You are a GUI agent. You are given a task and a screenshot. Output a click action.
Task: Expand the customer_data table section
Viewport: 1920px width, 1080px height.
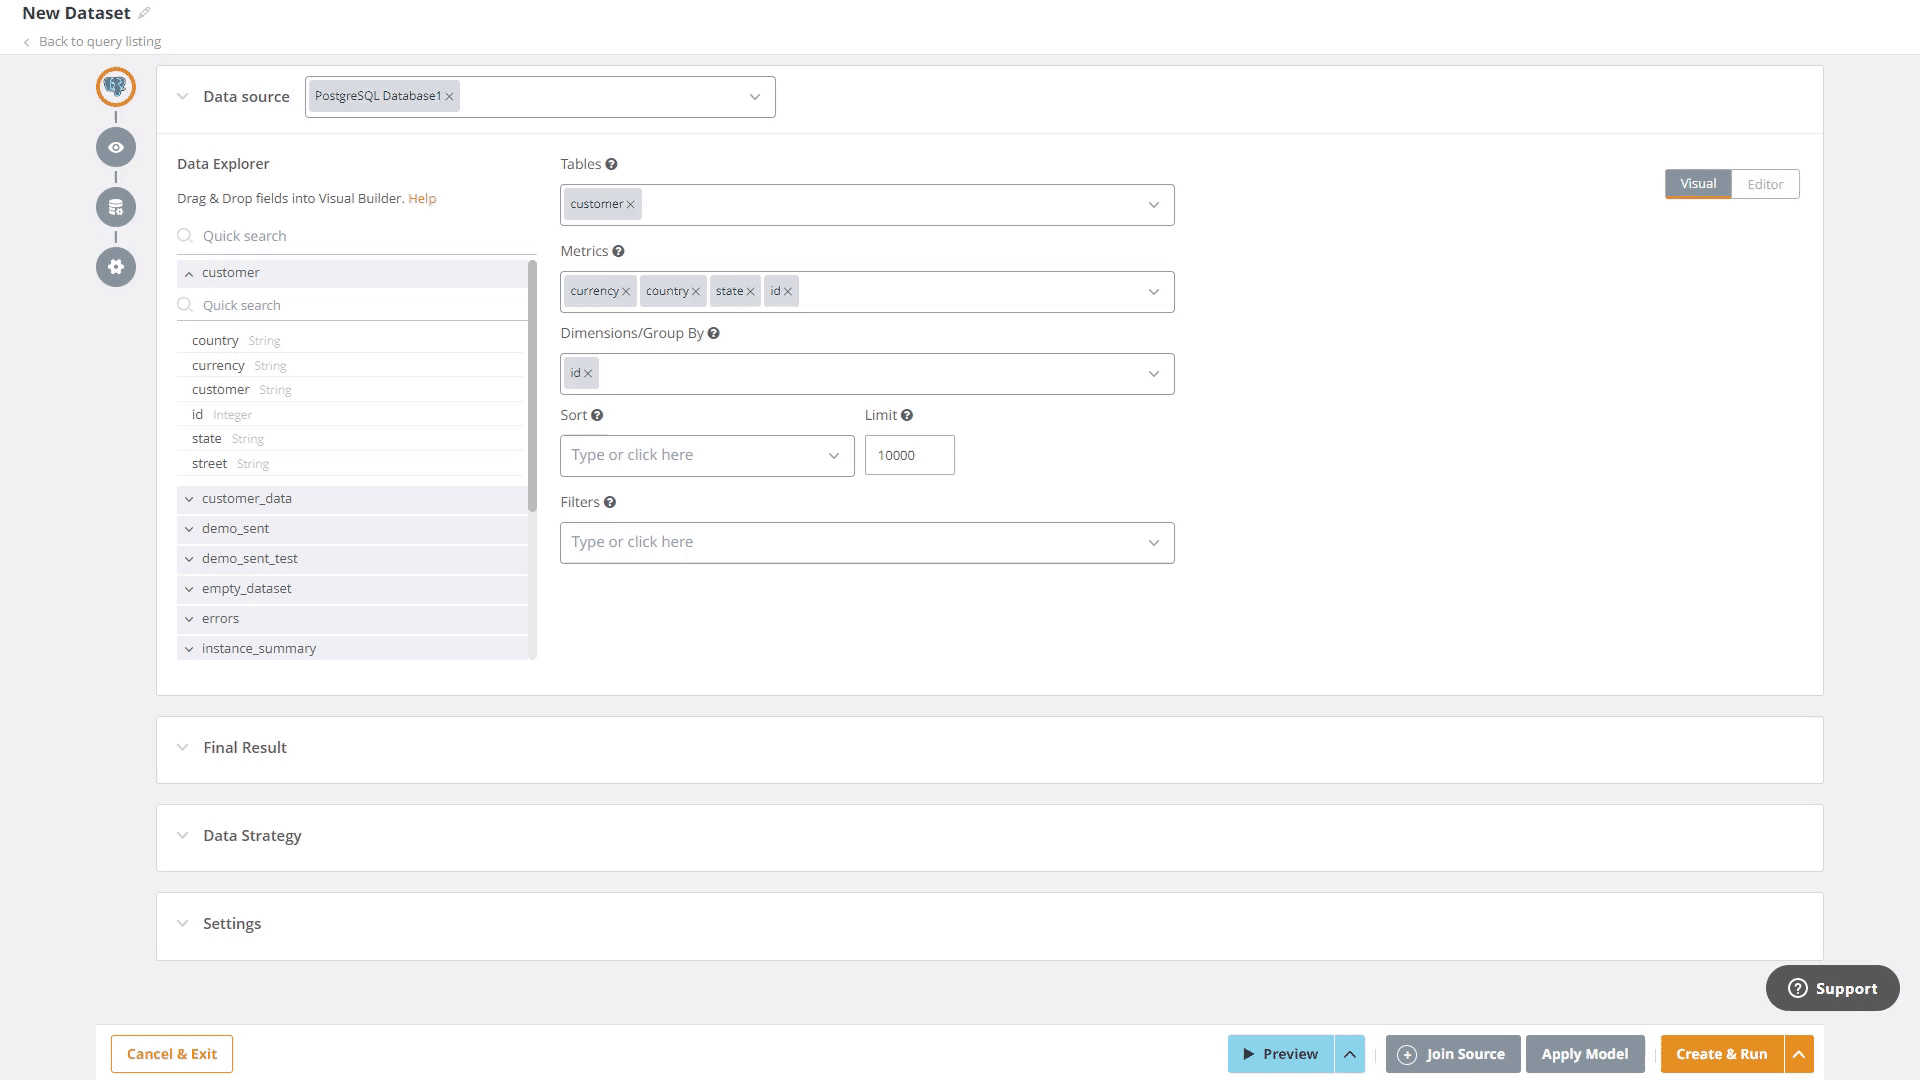(189, 498)
